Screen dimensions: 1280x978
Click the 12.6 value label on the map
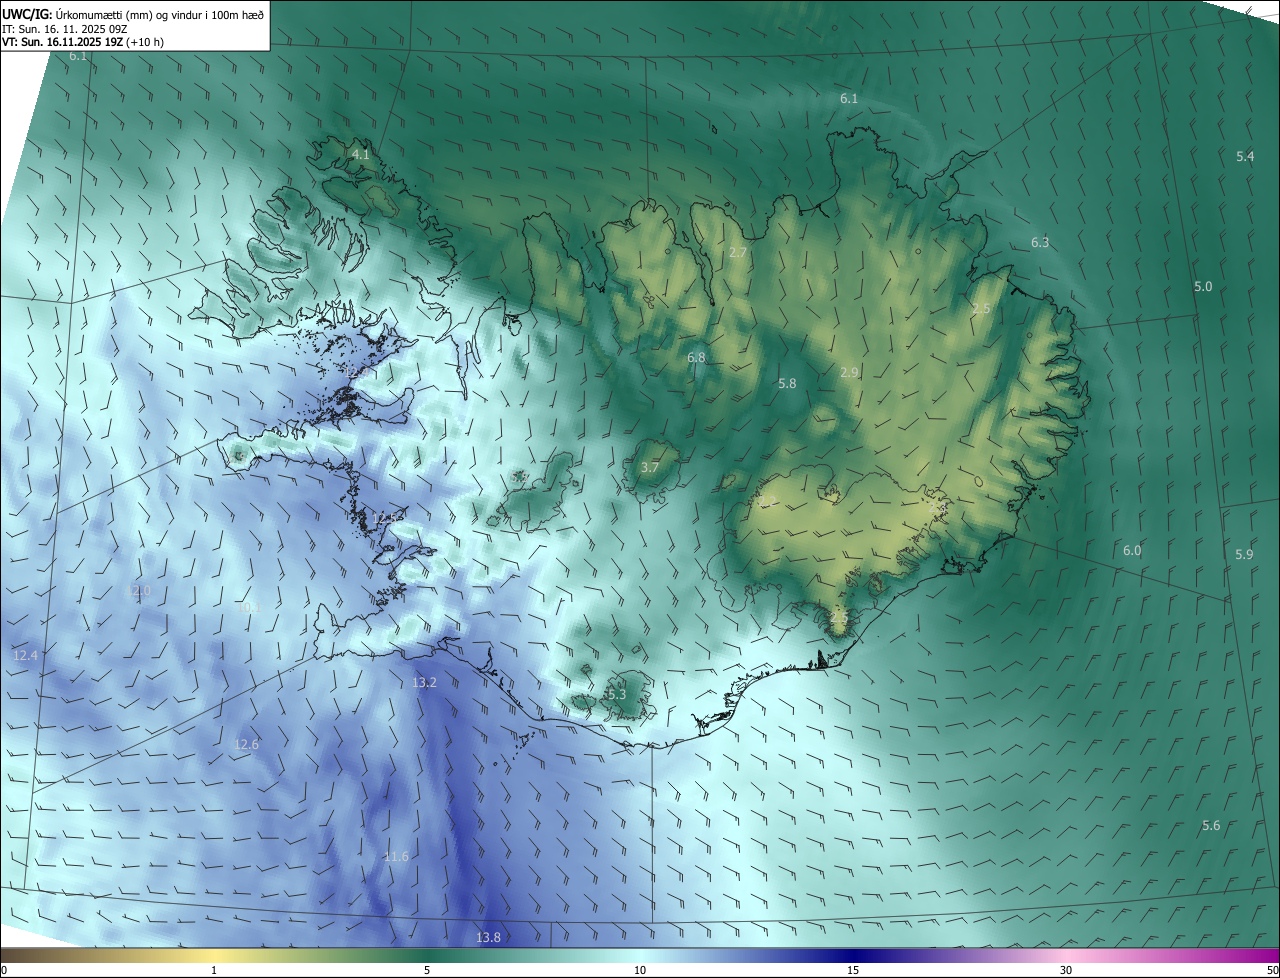[x=246, y=744]
